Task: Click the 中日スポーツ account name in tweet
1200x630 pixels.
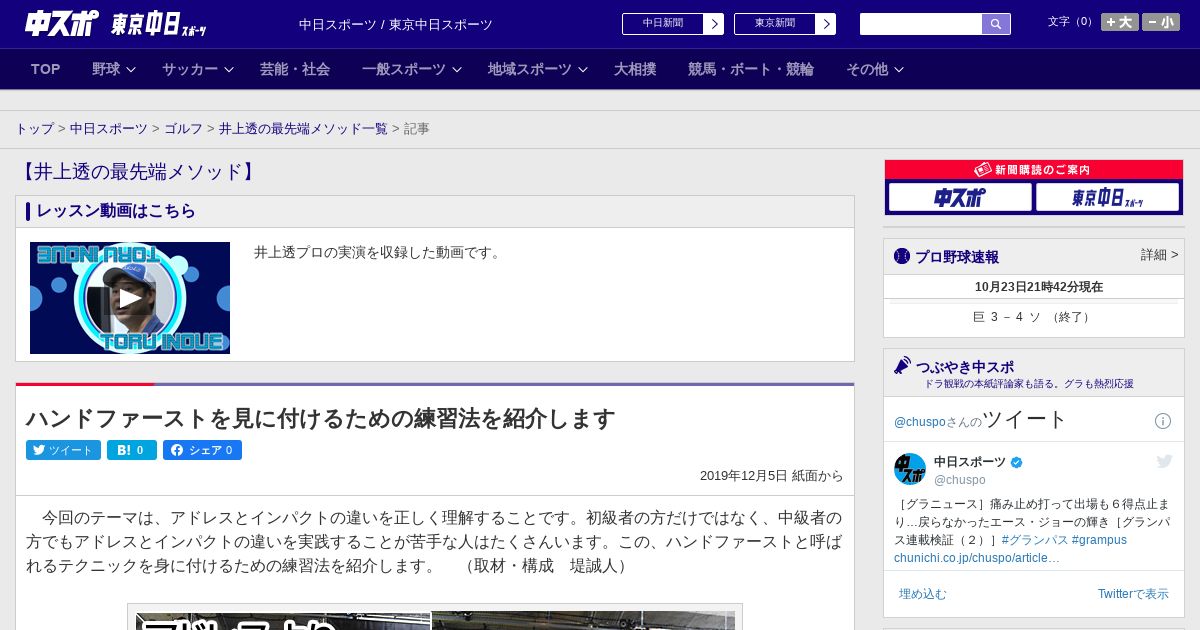Action: pos(970,462)
